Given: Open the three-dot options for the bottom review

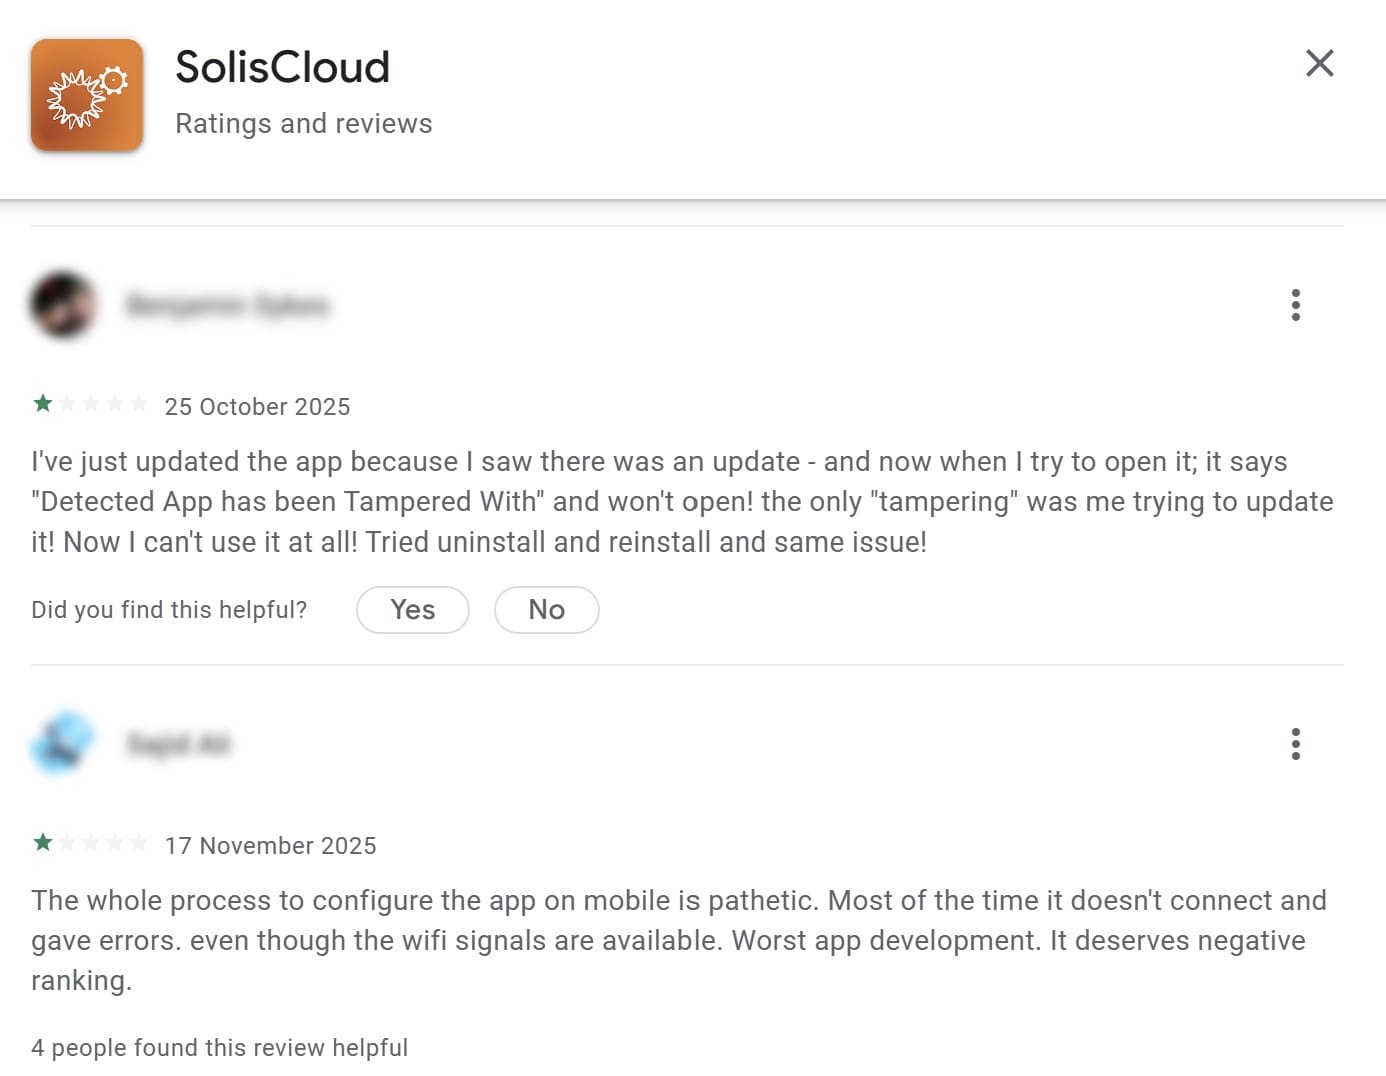Looking at the screenshot, I should (1295, 744).
